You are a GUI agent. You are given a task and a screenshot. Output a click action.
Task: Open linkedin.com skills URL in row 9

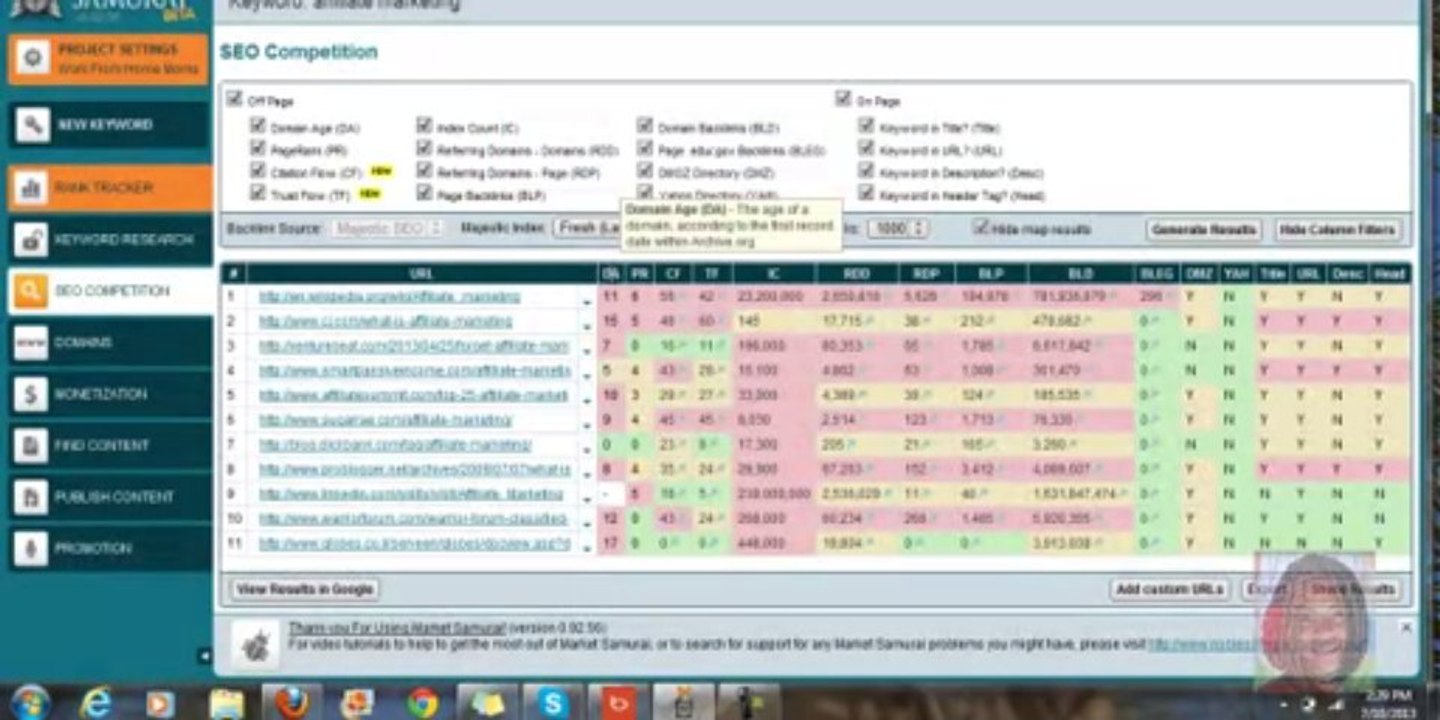[411, 495]
